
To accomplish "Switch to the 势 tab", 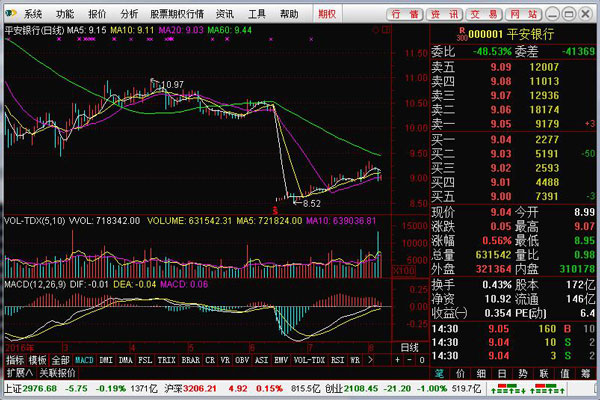I will tap(523, 373).
